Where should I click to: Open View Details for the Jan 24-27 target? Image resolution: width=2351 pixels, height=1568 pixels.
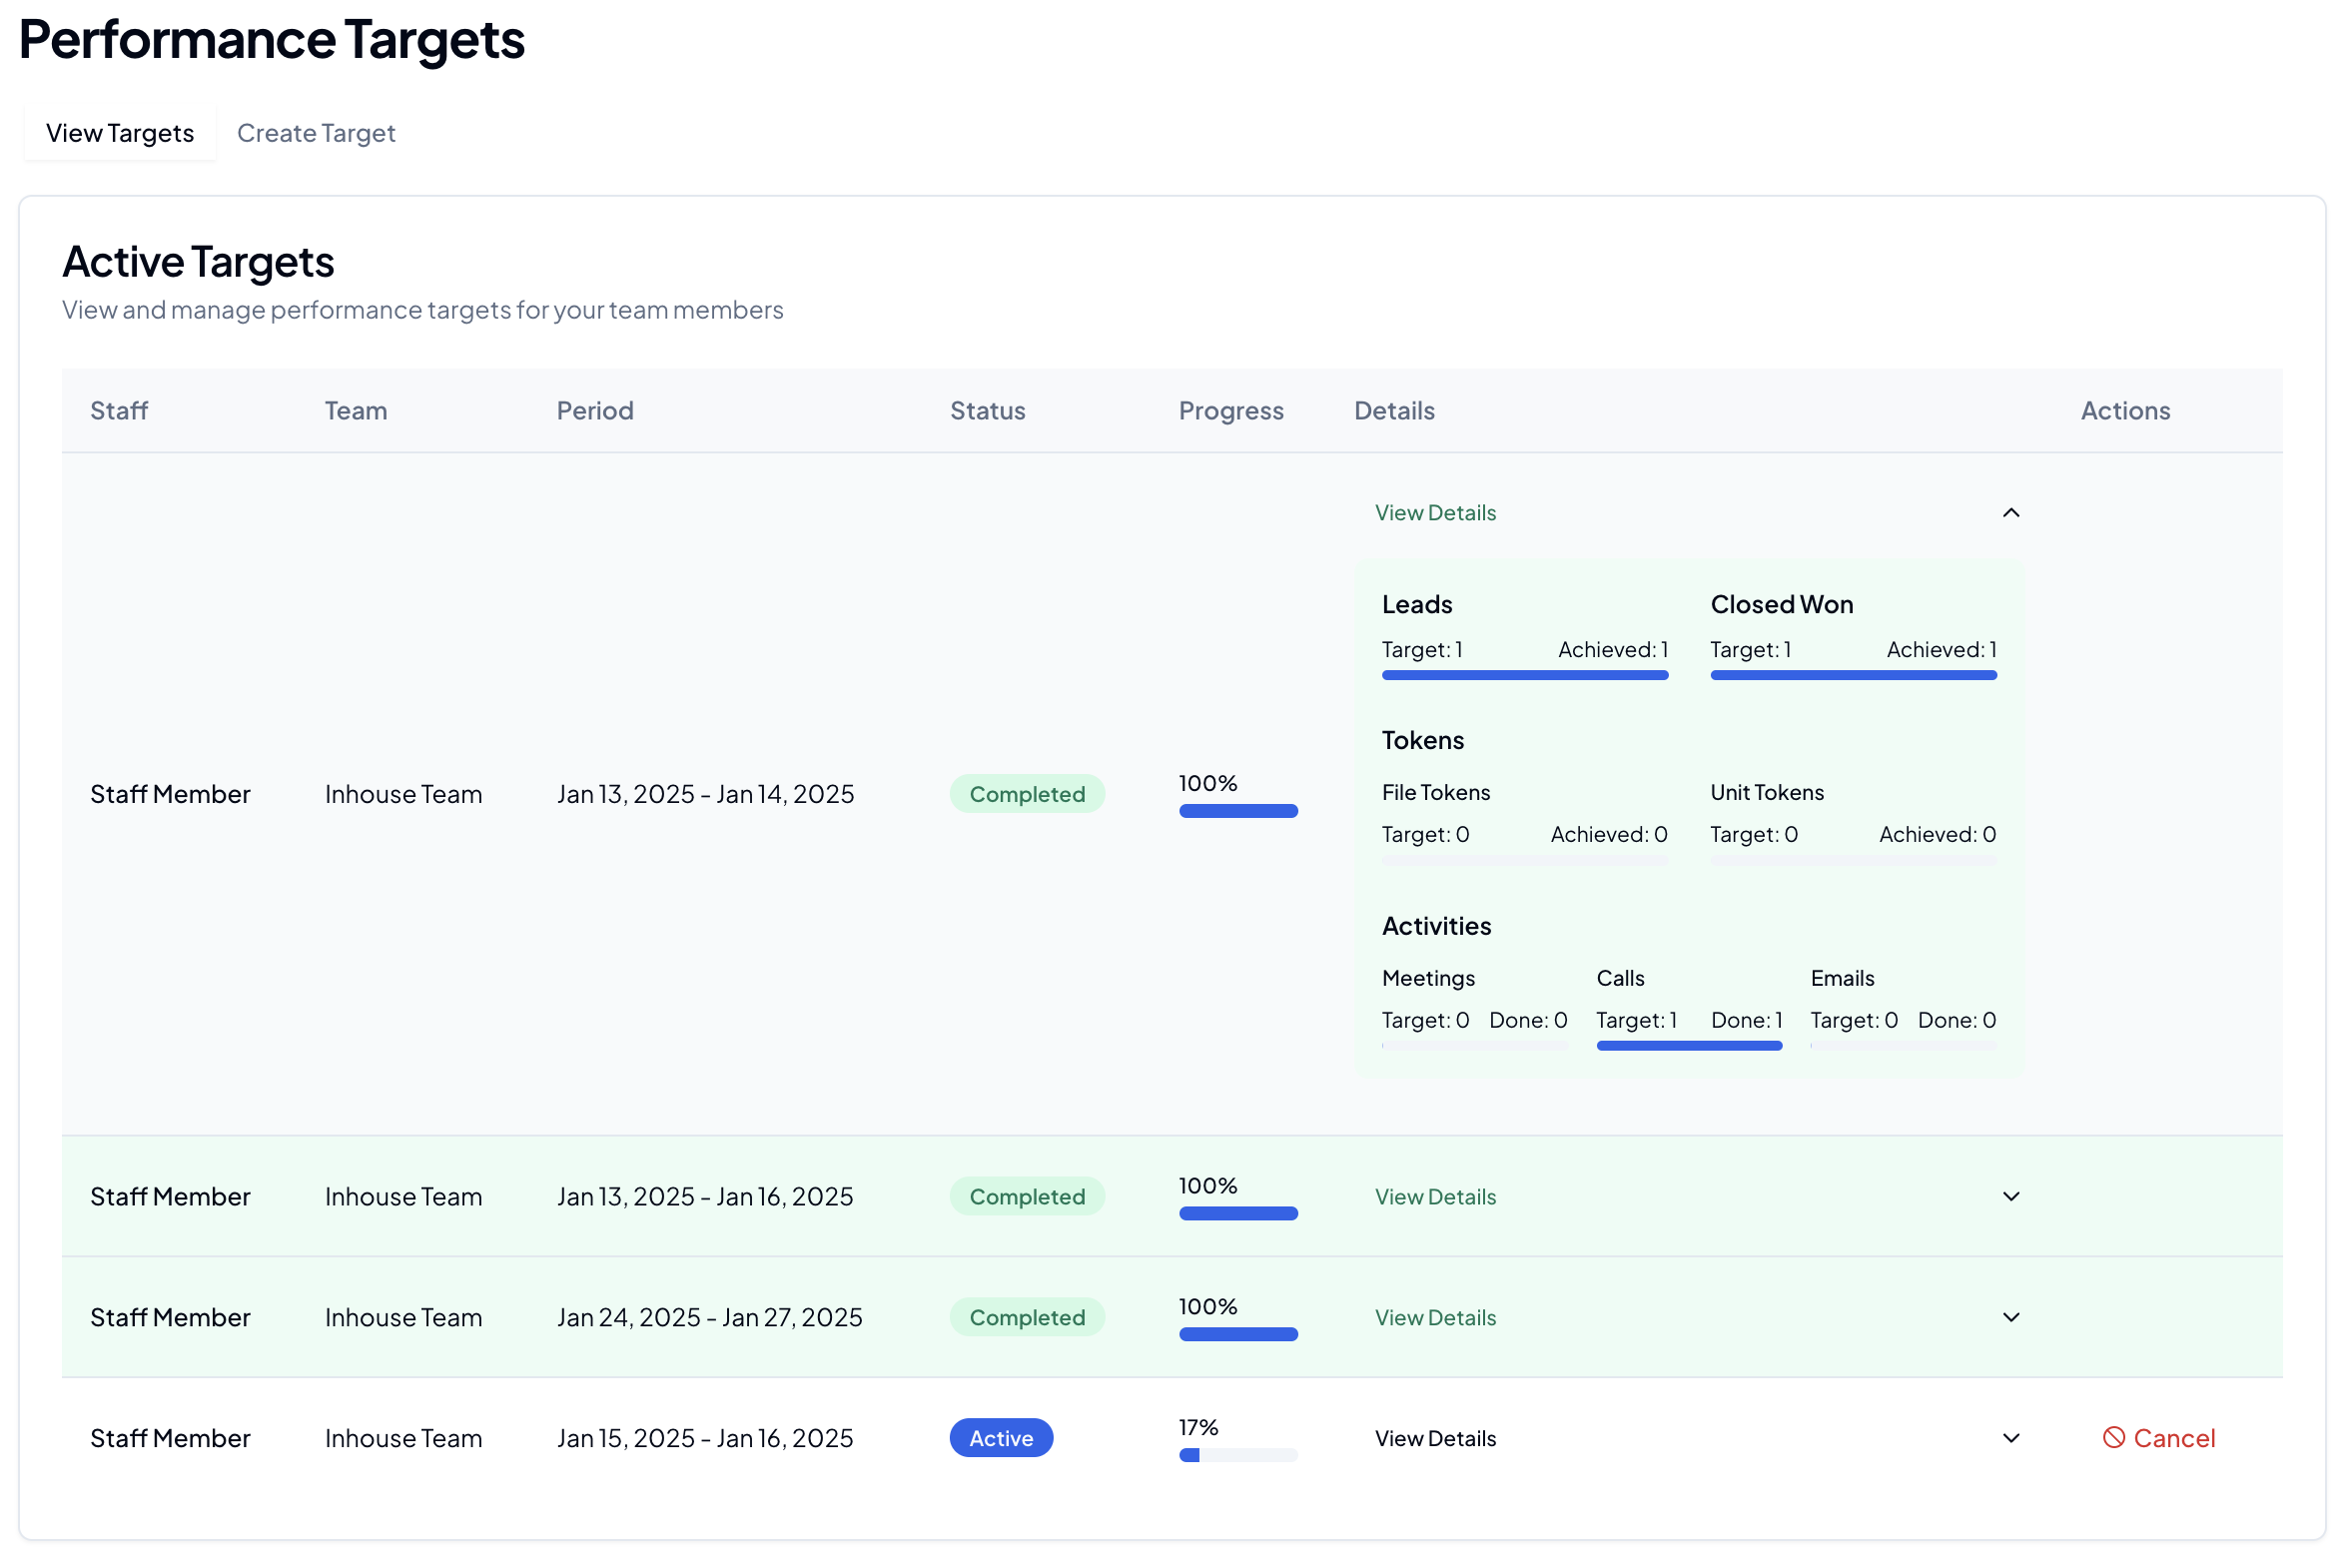pos(1434,1317)
